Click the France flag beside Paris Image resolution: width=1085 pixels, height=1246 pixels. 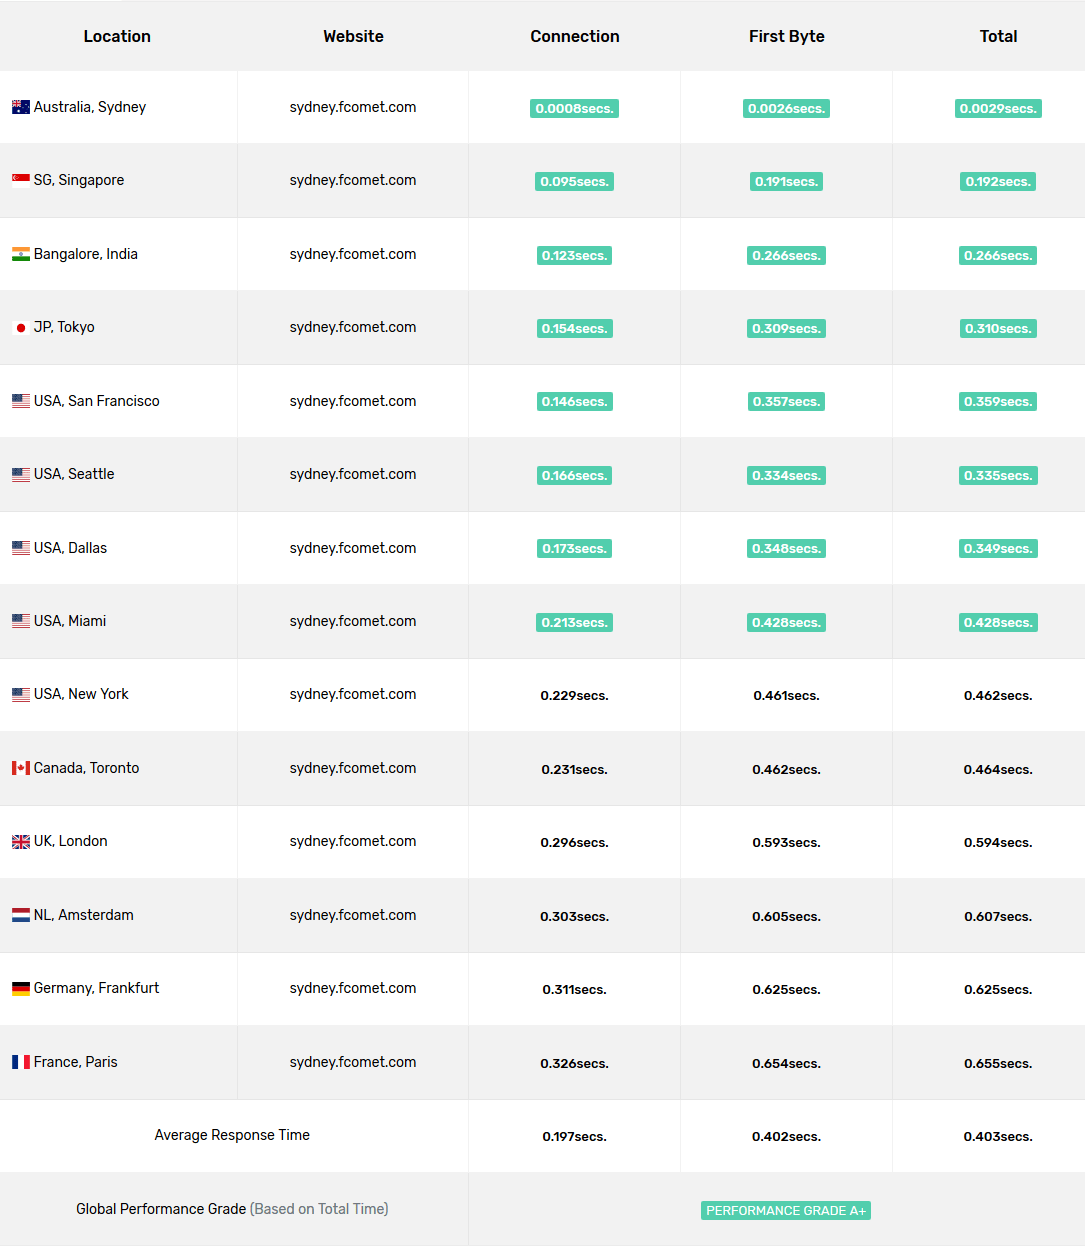click(20, 1062)
